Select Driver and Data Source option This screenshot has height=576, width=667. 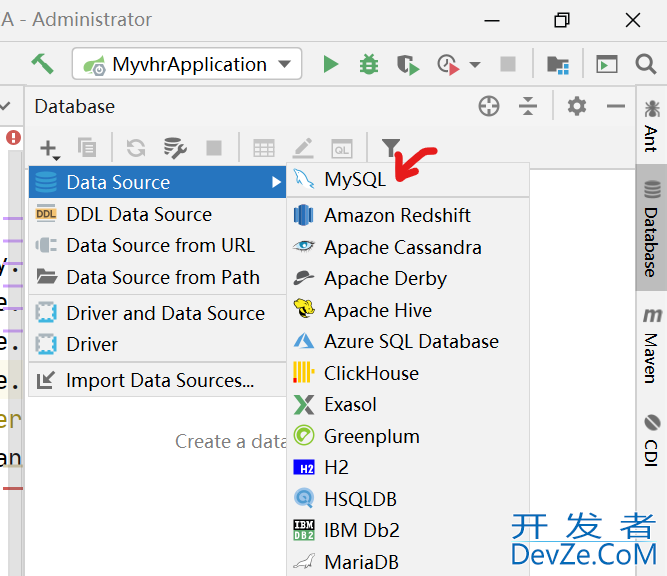pyautogui.click(x=157, y=313)
